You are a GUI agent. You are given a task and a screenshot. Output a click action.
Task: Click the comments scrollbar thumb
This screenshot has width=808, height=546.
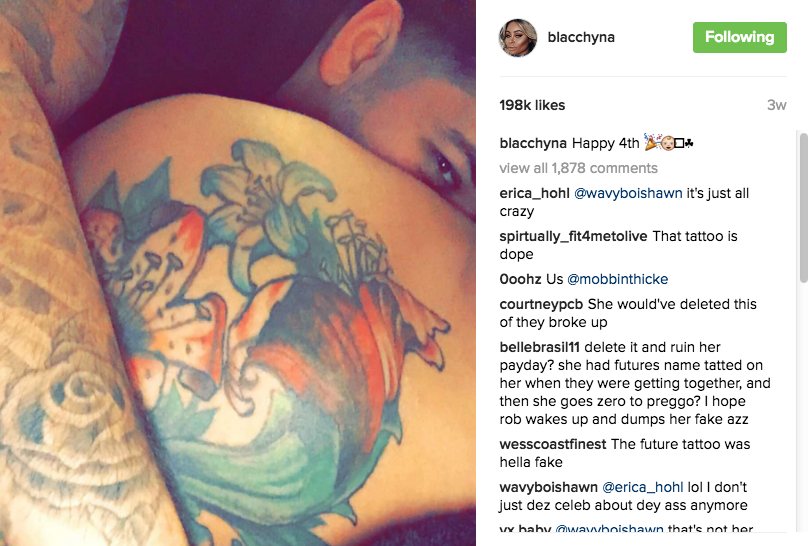[x=803, y=208]
